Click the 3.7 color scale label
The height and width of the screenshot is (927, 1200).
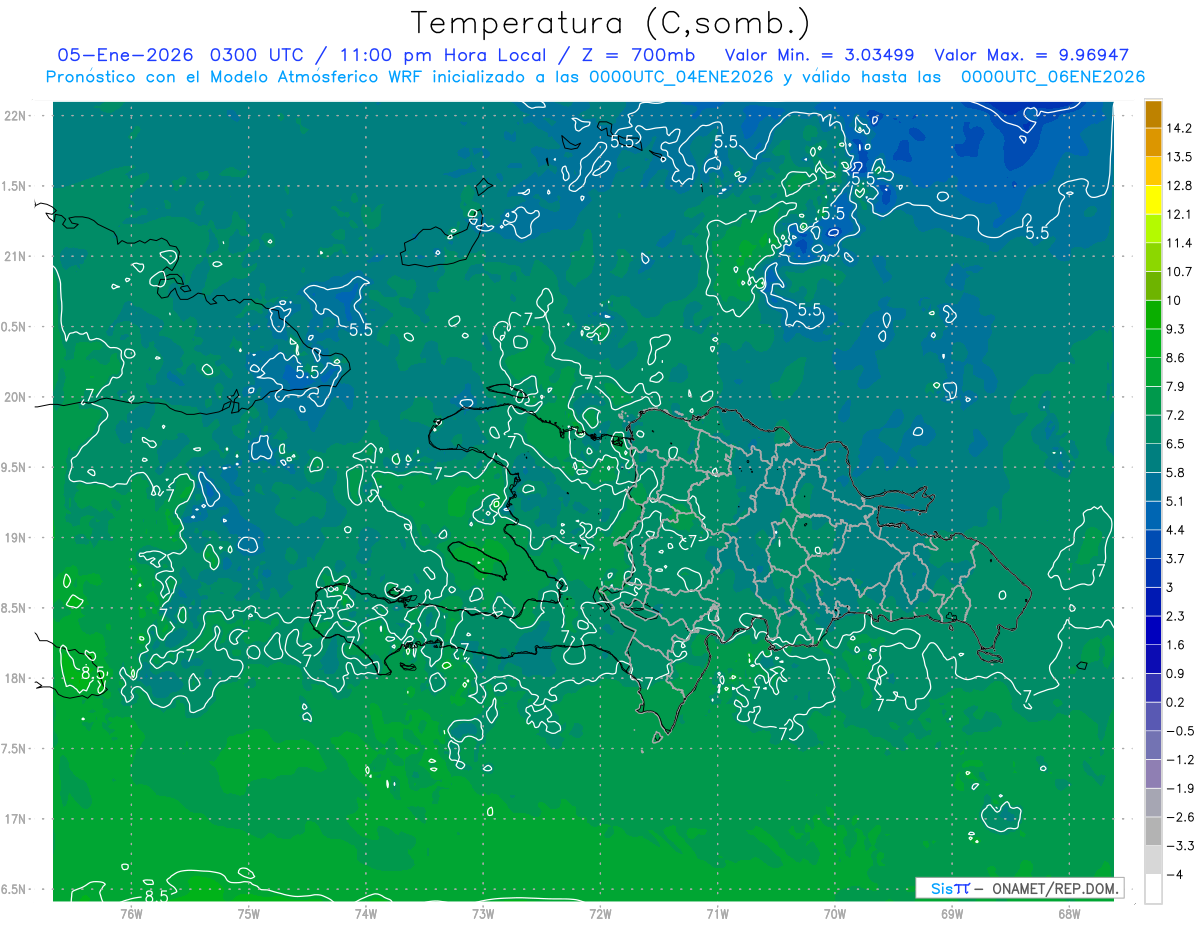[x=1178, y=559]
